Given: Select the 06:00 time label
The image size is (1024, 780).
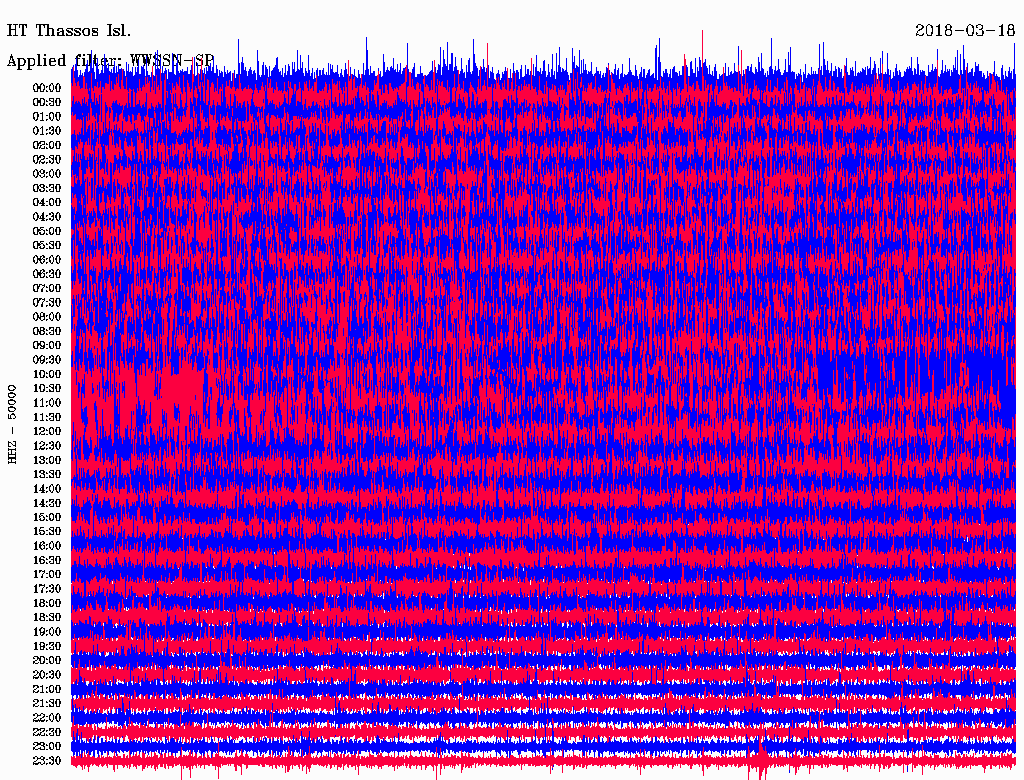Looking at the screenshot, I should pyautogui.click(x=47, y=259).
